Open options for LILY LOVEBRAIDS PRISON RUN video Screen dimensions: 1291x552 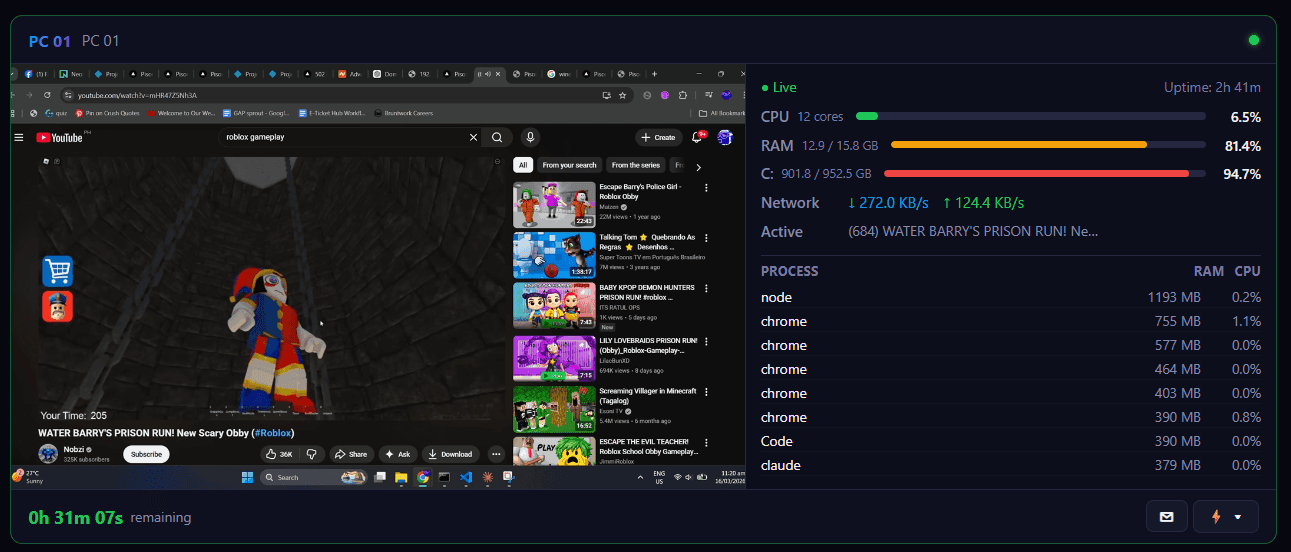[706, 340]
